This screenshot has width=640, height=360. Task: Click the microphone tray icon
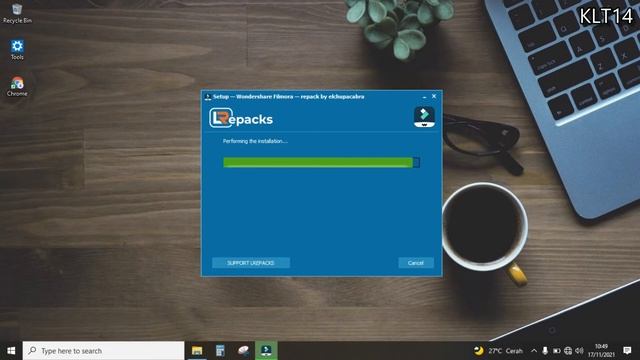[545, 351]
